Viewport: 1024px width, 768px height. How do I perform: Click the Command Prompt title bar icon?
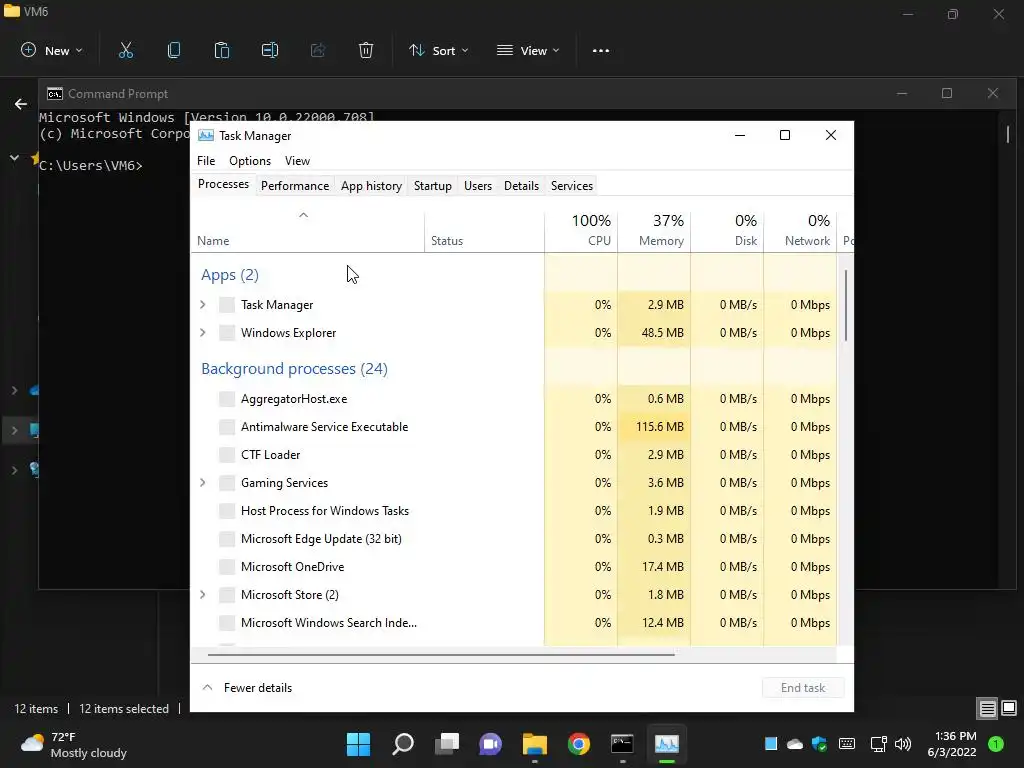click(x=55, y=94)
